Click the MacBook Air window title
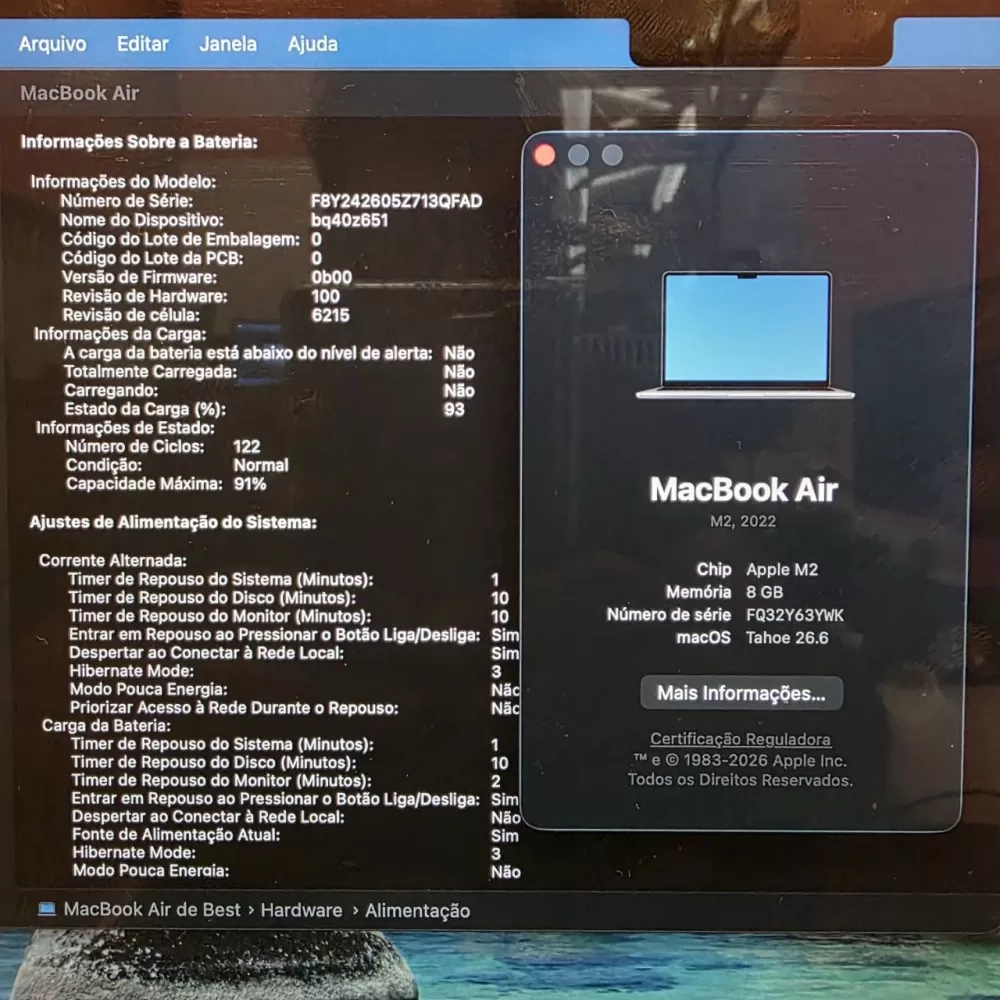The height and width of the screenshot is (1000, 1000). click(x=80, y=93)
